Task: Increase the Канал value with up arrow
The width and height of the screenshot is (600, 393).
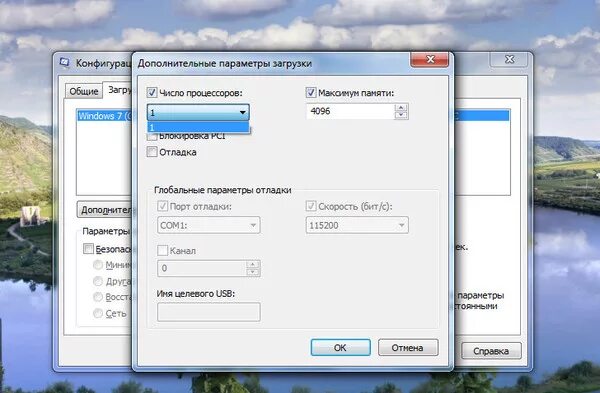Action: 252,264
